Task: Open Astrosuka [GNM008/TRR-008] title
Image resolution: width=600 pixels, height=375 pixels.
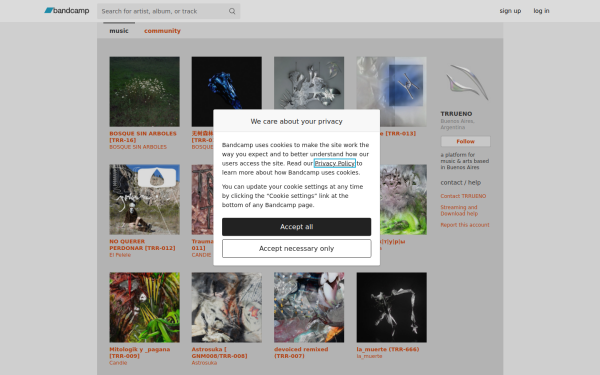Action: (x=219, y=352)
